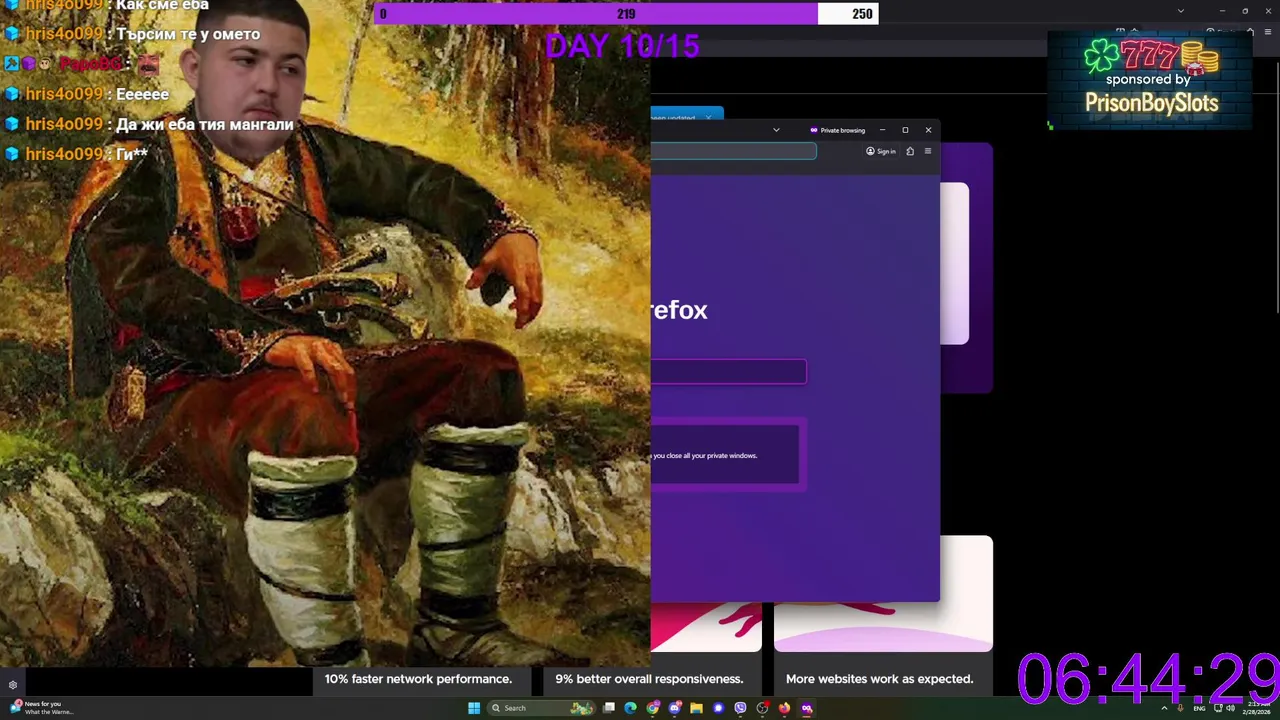Click the 219 of 250 goal progress bar

(x=626, y=14)
